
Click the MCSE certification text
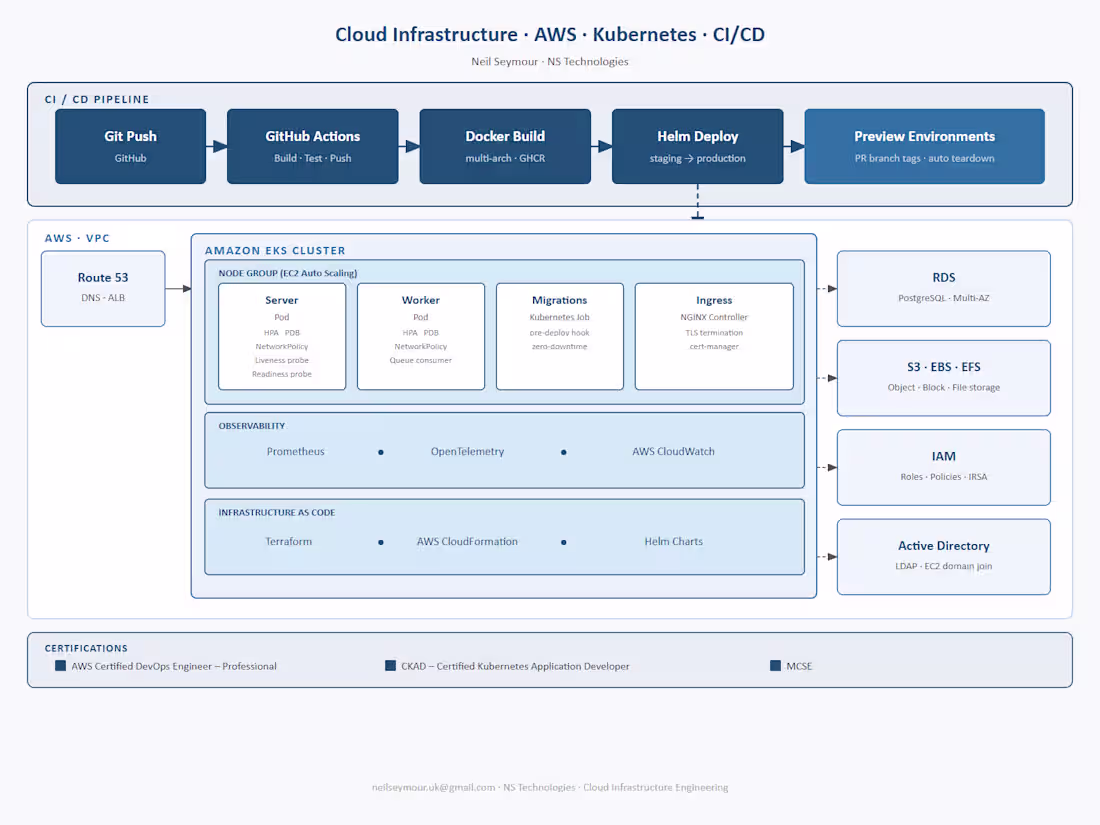[799, 666]
